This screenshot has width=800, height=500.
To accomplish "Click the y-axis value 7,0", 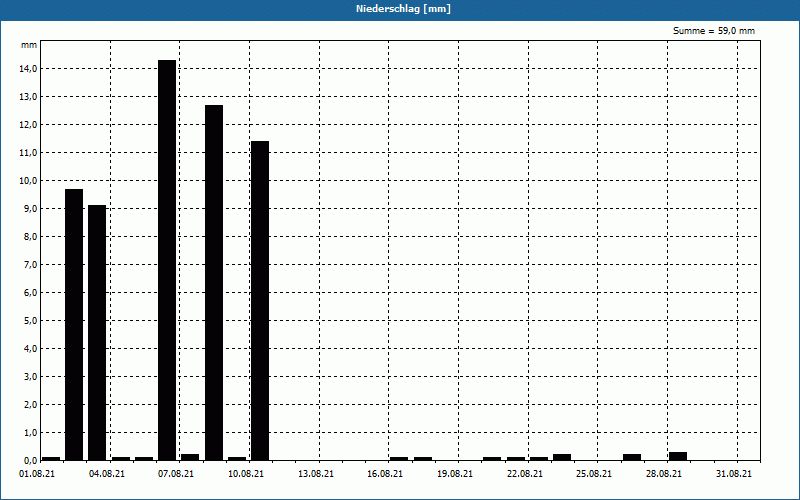I will click(30, 265).
